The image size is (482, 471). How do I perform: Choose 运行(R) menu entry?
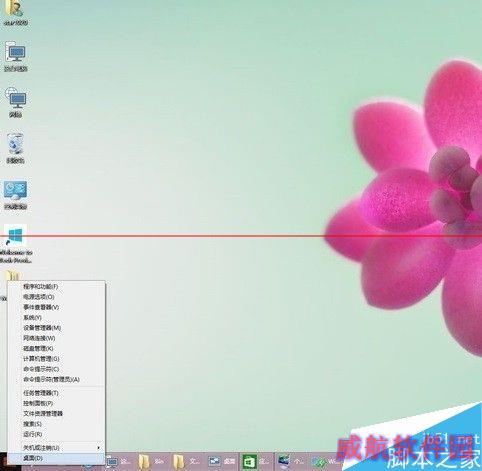[x=56, y=434]
